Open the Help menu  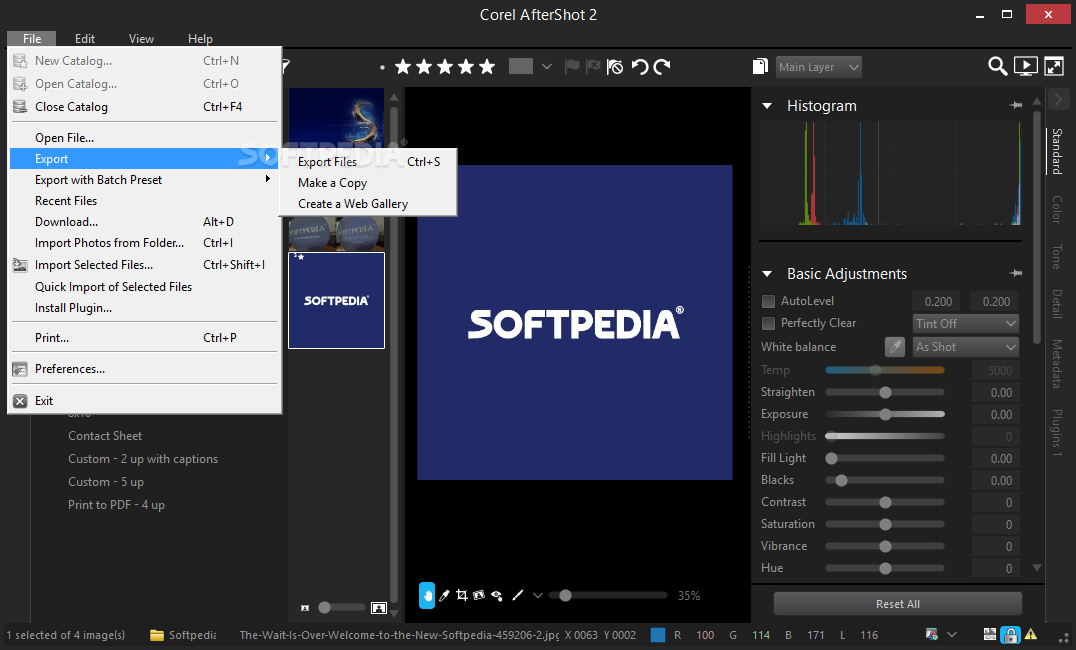200,39
